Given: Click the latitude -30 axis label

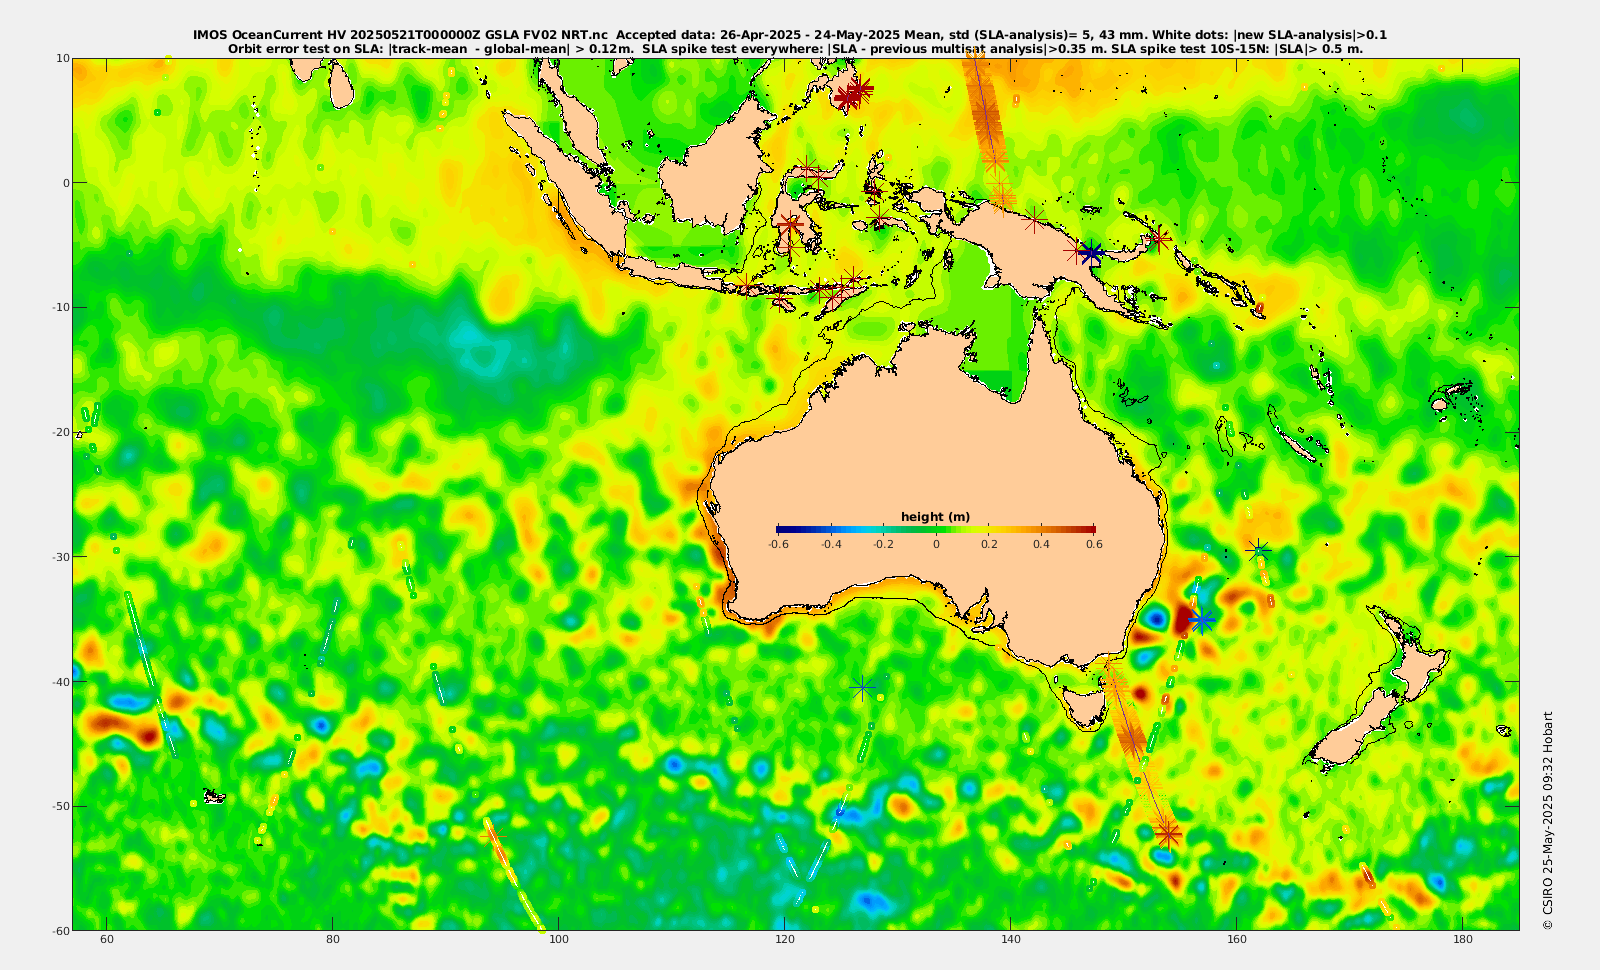Looking at the screenshot, I should click(x=59, y=557).
